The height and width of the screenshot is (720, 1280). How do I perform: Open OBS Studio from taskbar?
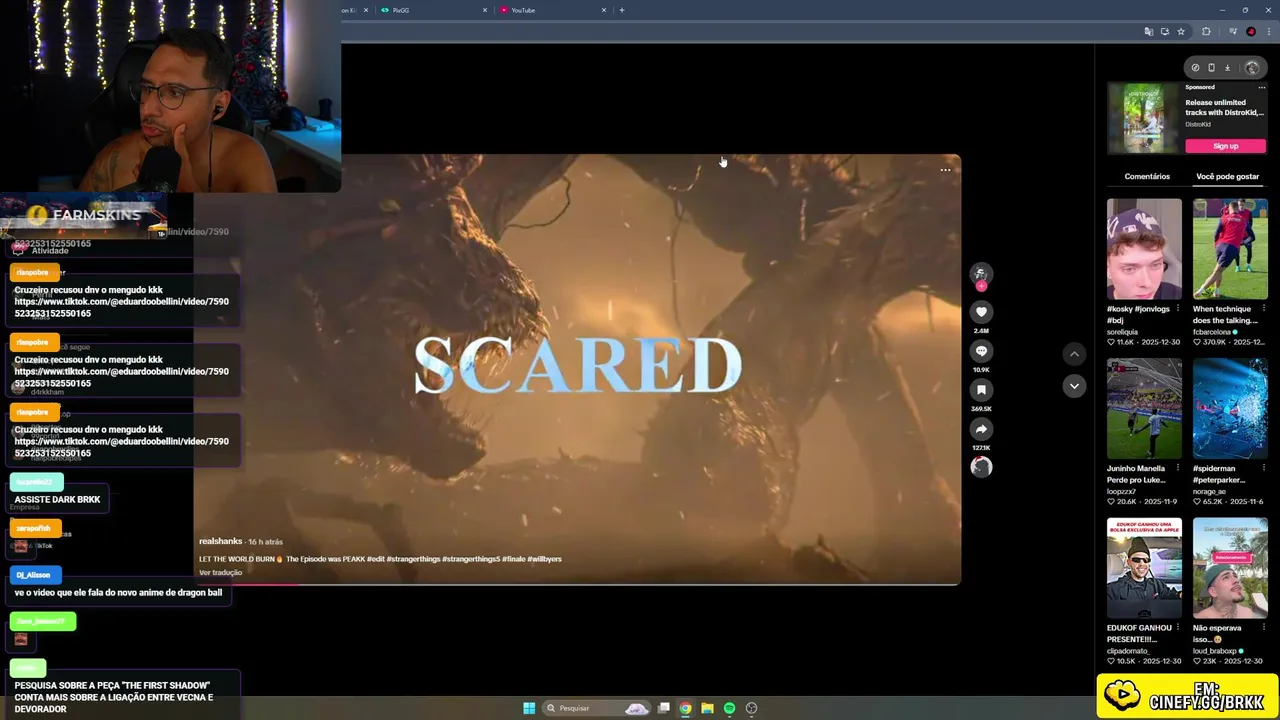pos(751,708)
